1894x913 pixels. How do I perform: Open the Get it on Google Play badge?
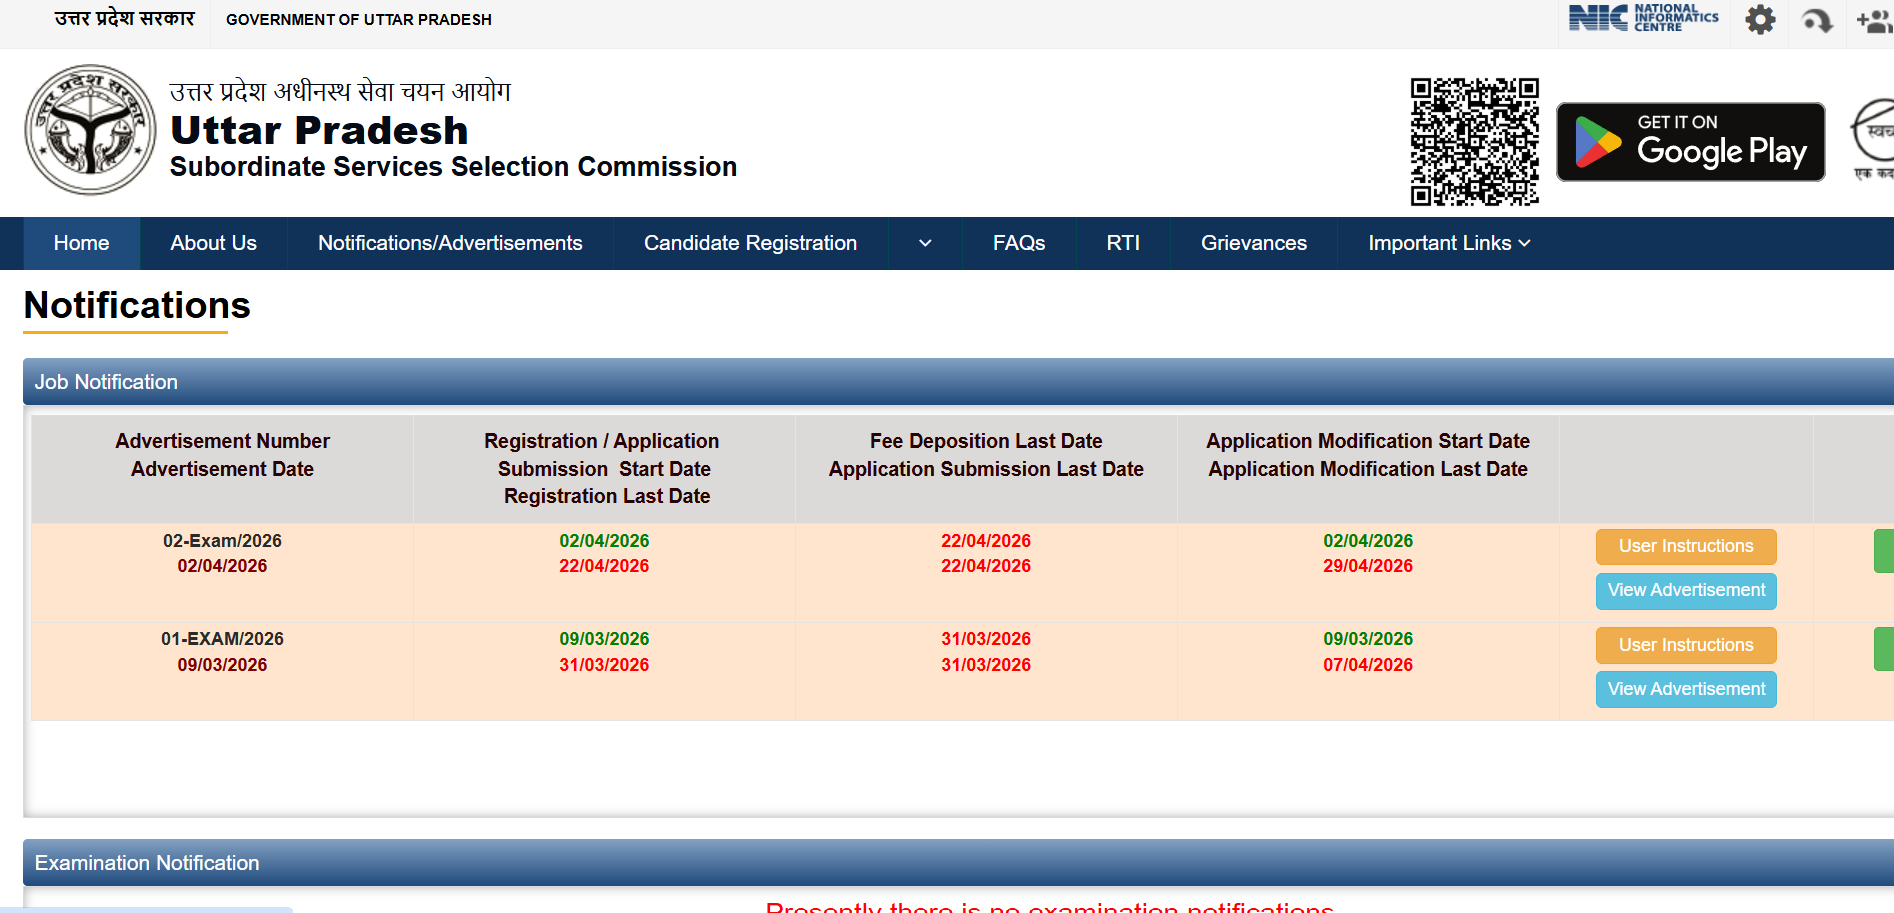click(1690, 142)
